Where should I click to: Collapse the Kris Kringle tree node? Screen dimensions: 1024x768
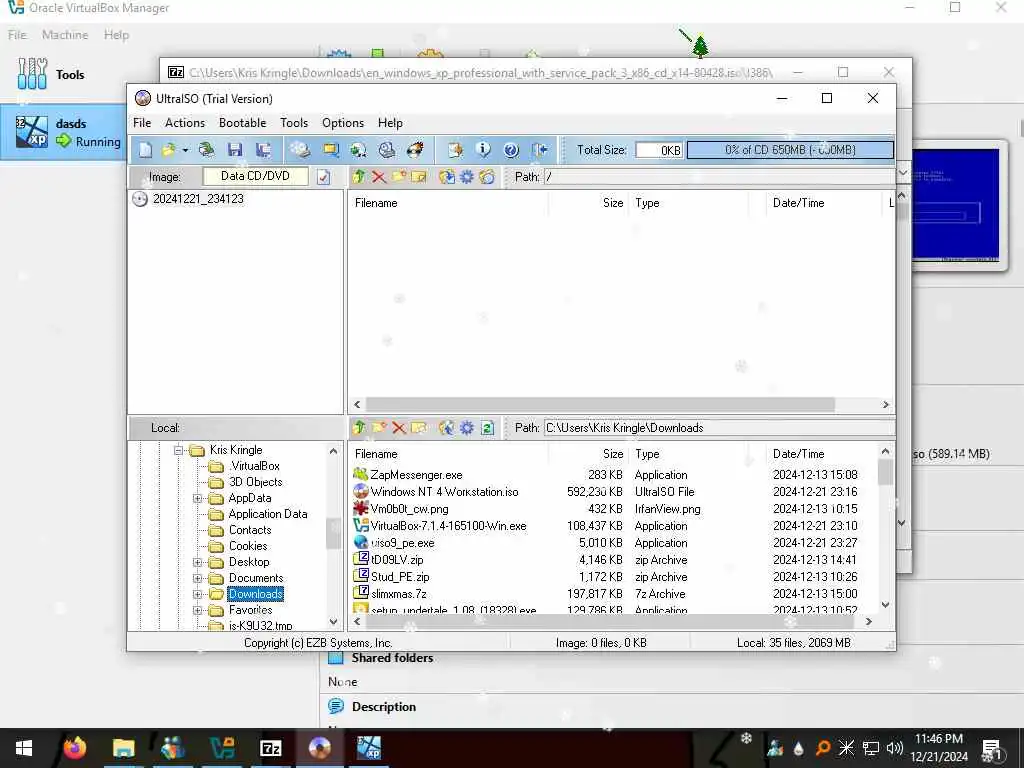click(x=178, y=450)
